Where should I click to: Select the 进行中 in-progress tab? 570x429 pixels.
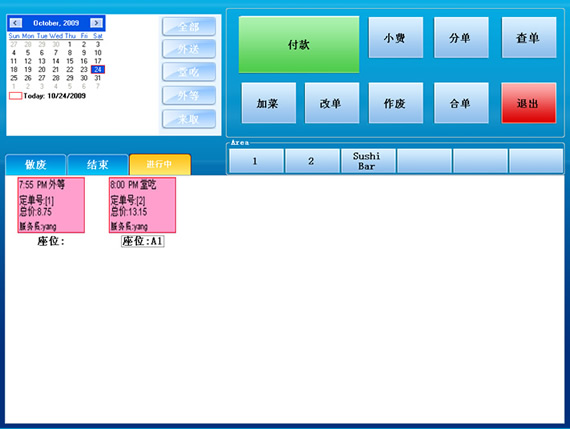pyautogui.click(x=160, y=164)
